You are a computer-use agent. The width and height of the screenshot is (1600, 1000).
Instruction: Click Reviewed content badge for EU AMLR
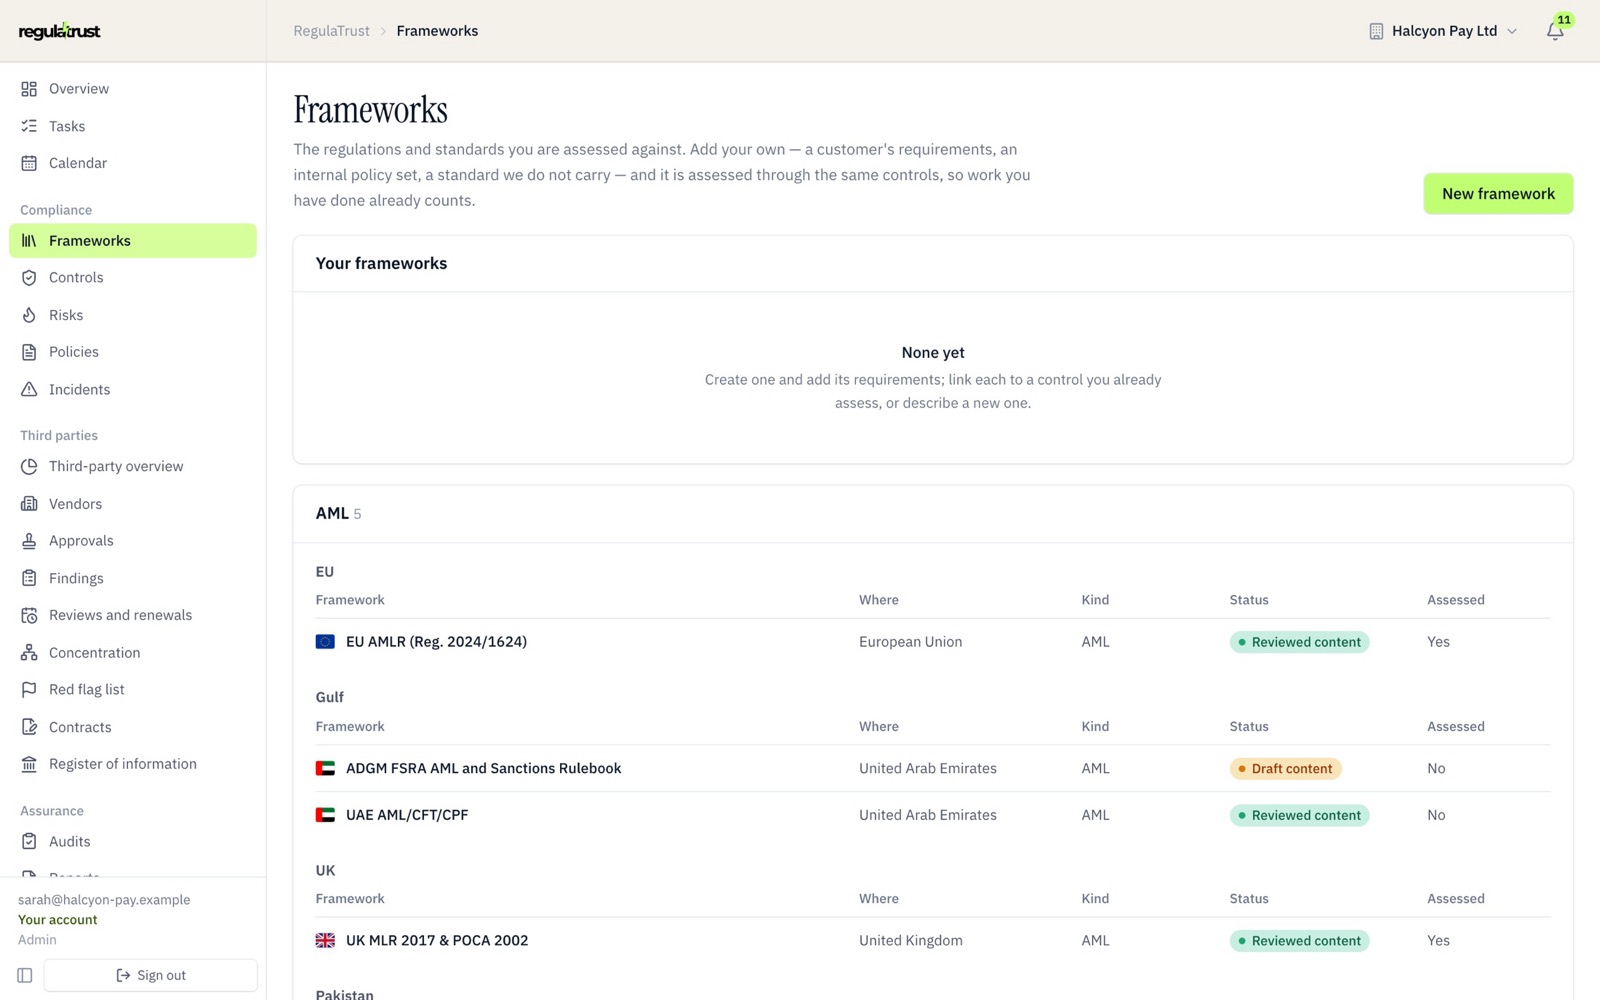(1299, 642)
